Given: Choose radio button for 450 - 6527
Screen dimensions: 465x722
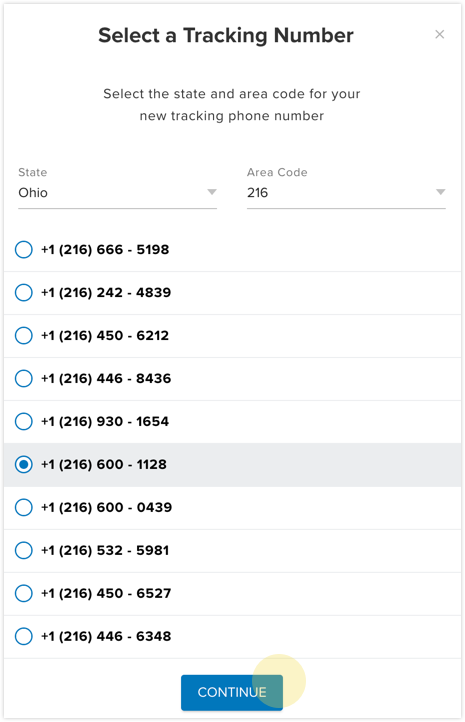Looking at the screenshot, I should point(23,594).
